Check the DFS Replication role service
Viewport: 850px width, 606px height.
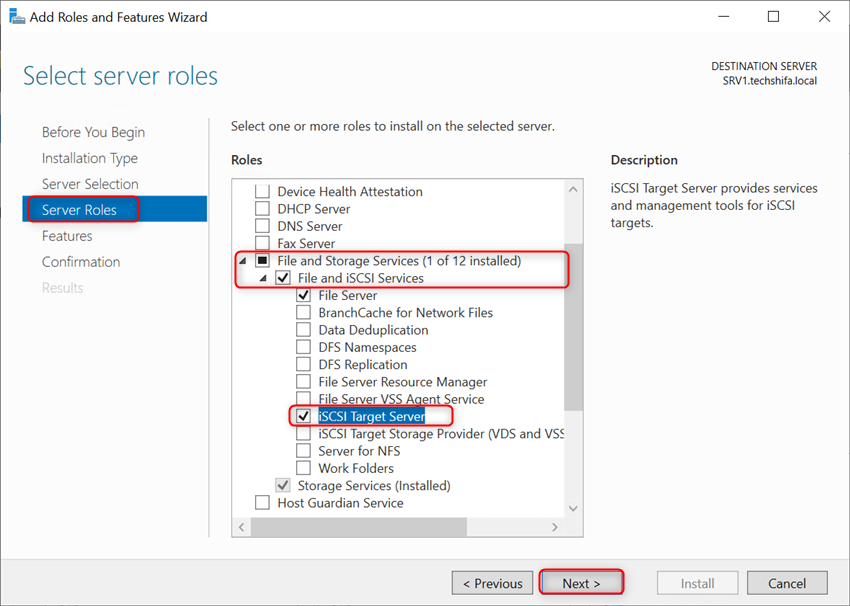coord(303,364)
